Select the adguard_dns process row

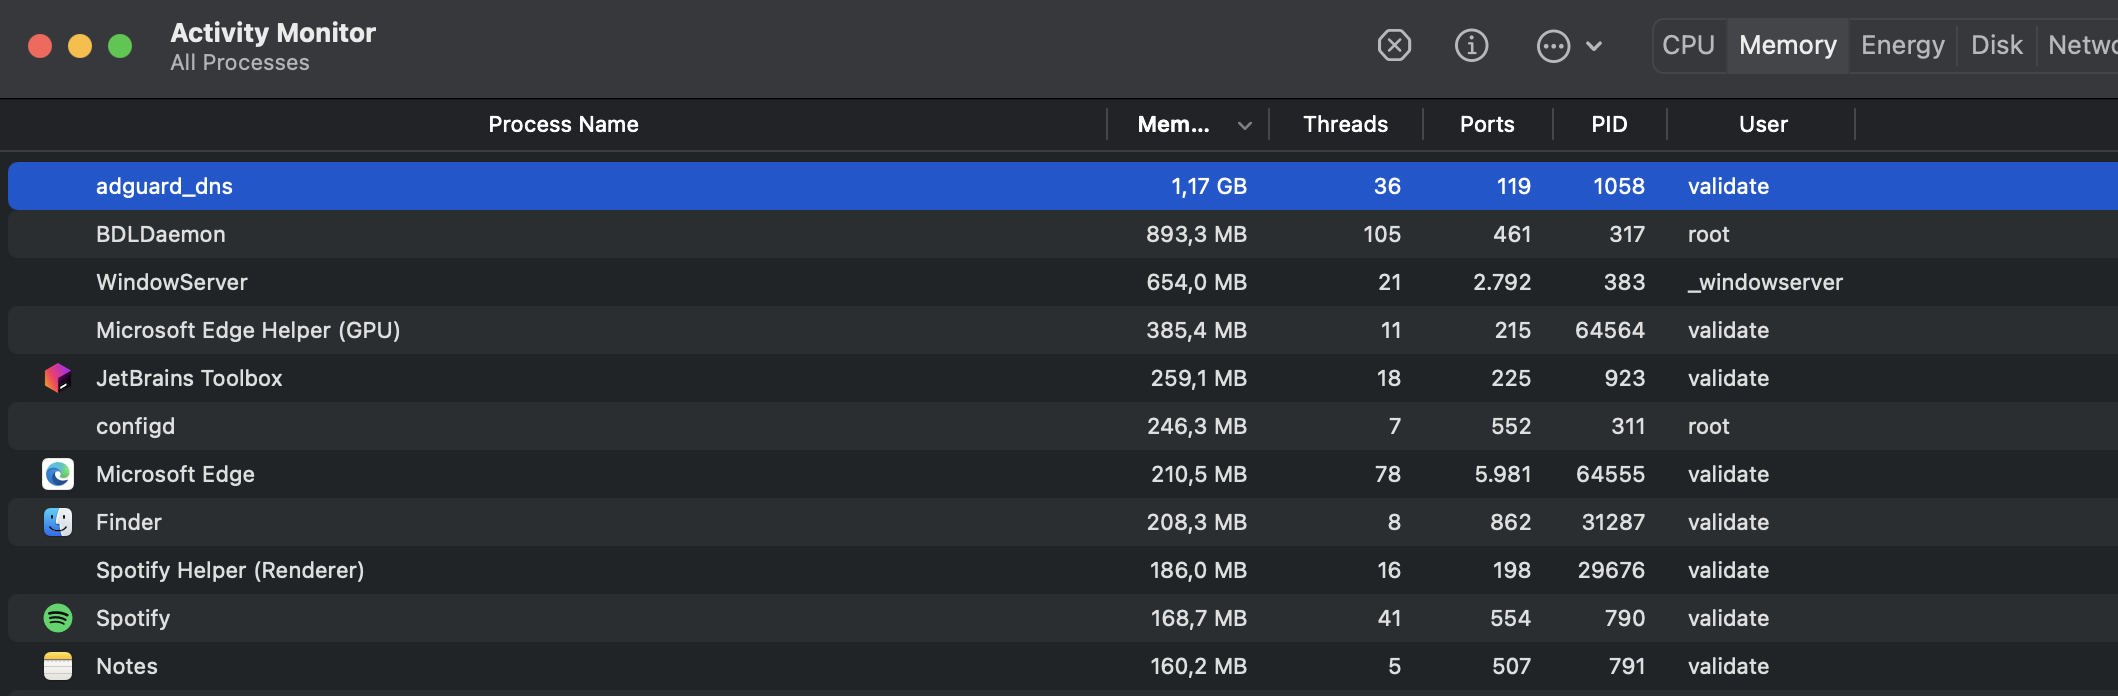[x=1063, y=186]
